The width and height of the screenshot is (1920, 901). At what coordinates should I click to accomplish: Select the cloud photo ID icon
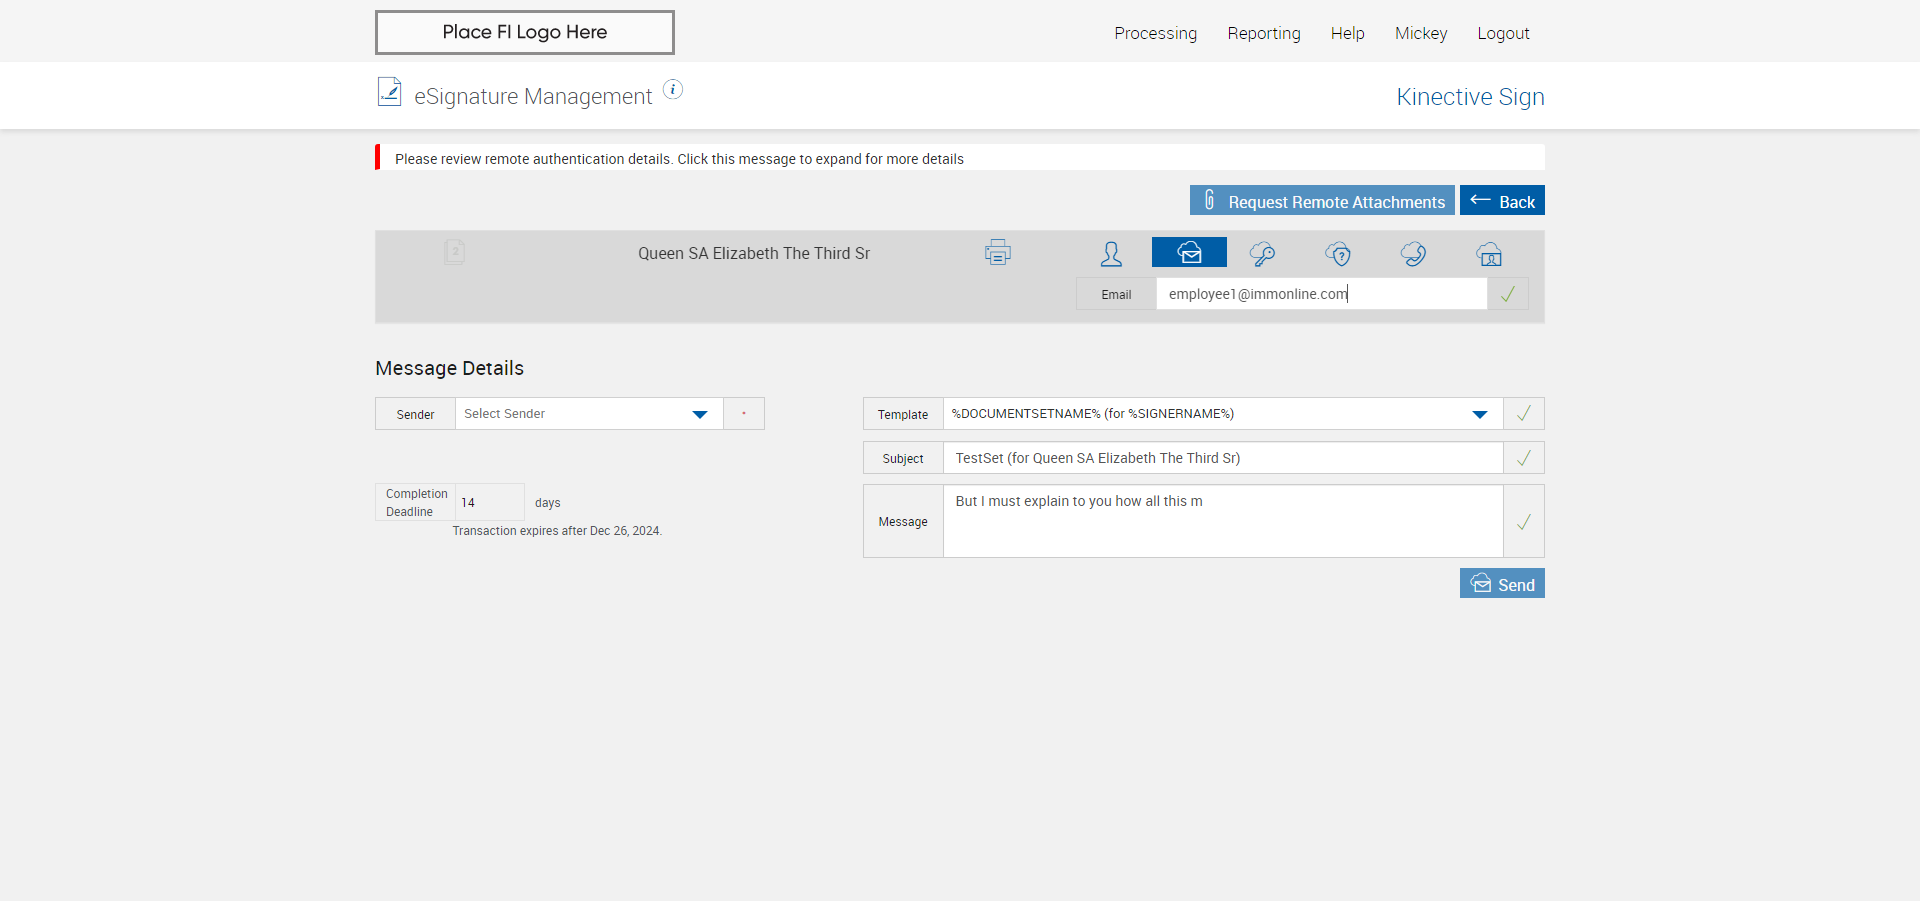click(1489, 254)
